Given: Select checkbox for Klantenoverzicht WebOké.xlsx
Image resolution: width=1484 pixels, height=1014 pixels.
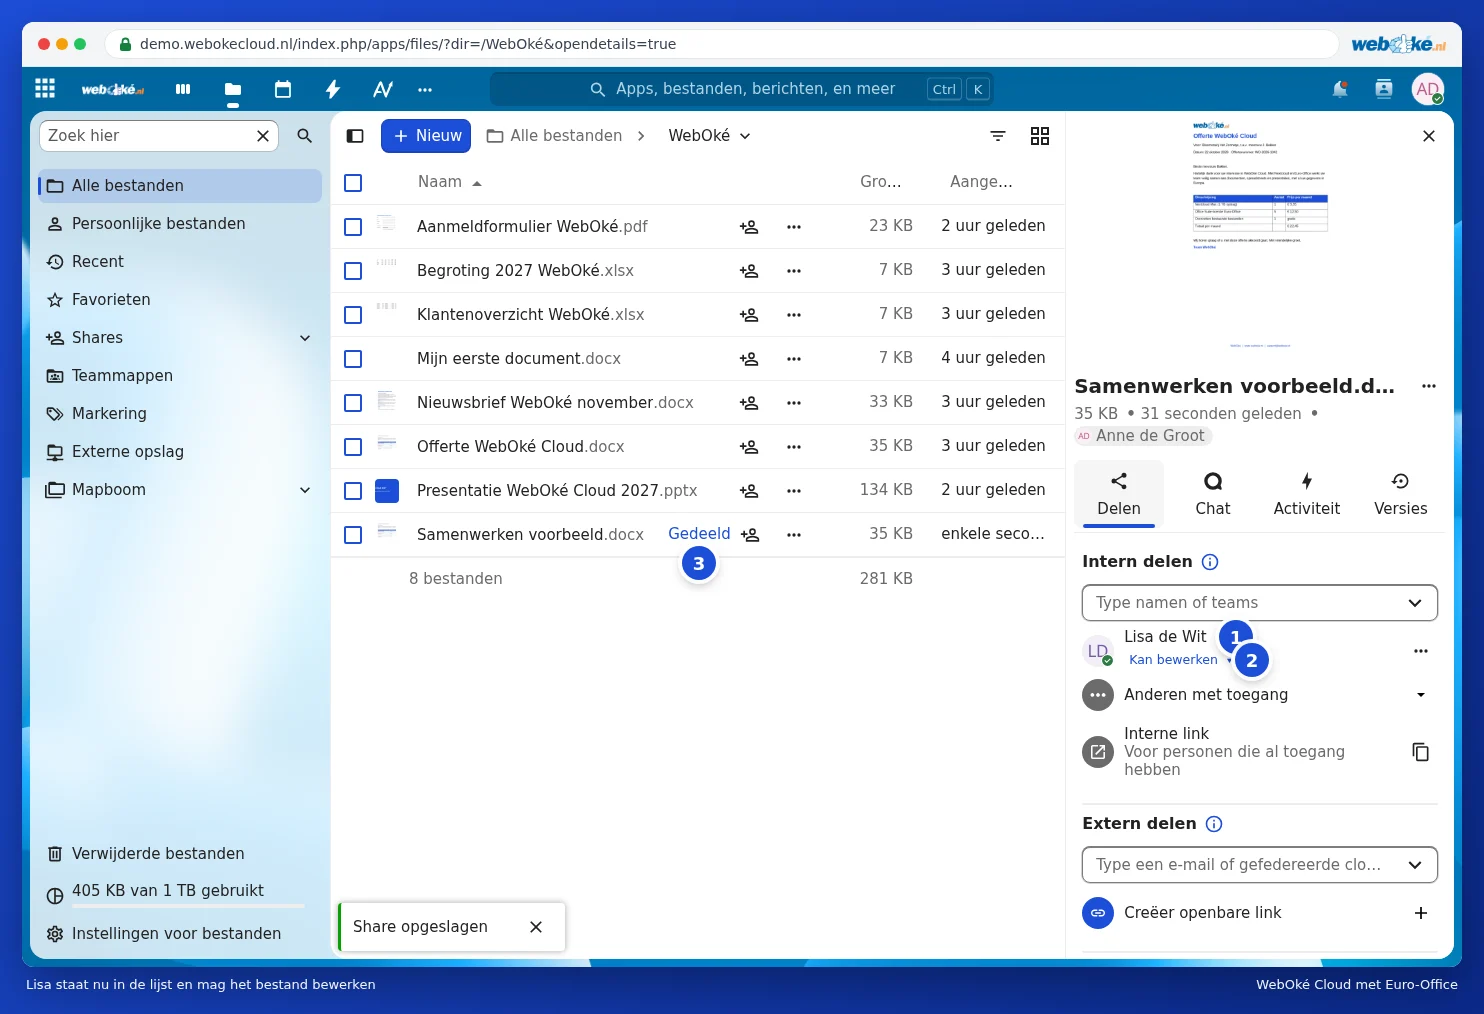Looking at the screenshot, I should tap(353, 315).
